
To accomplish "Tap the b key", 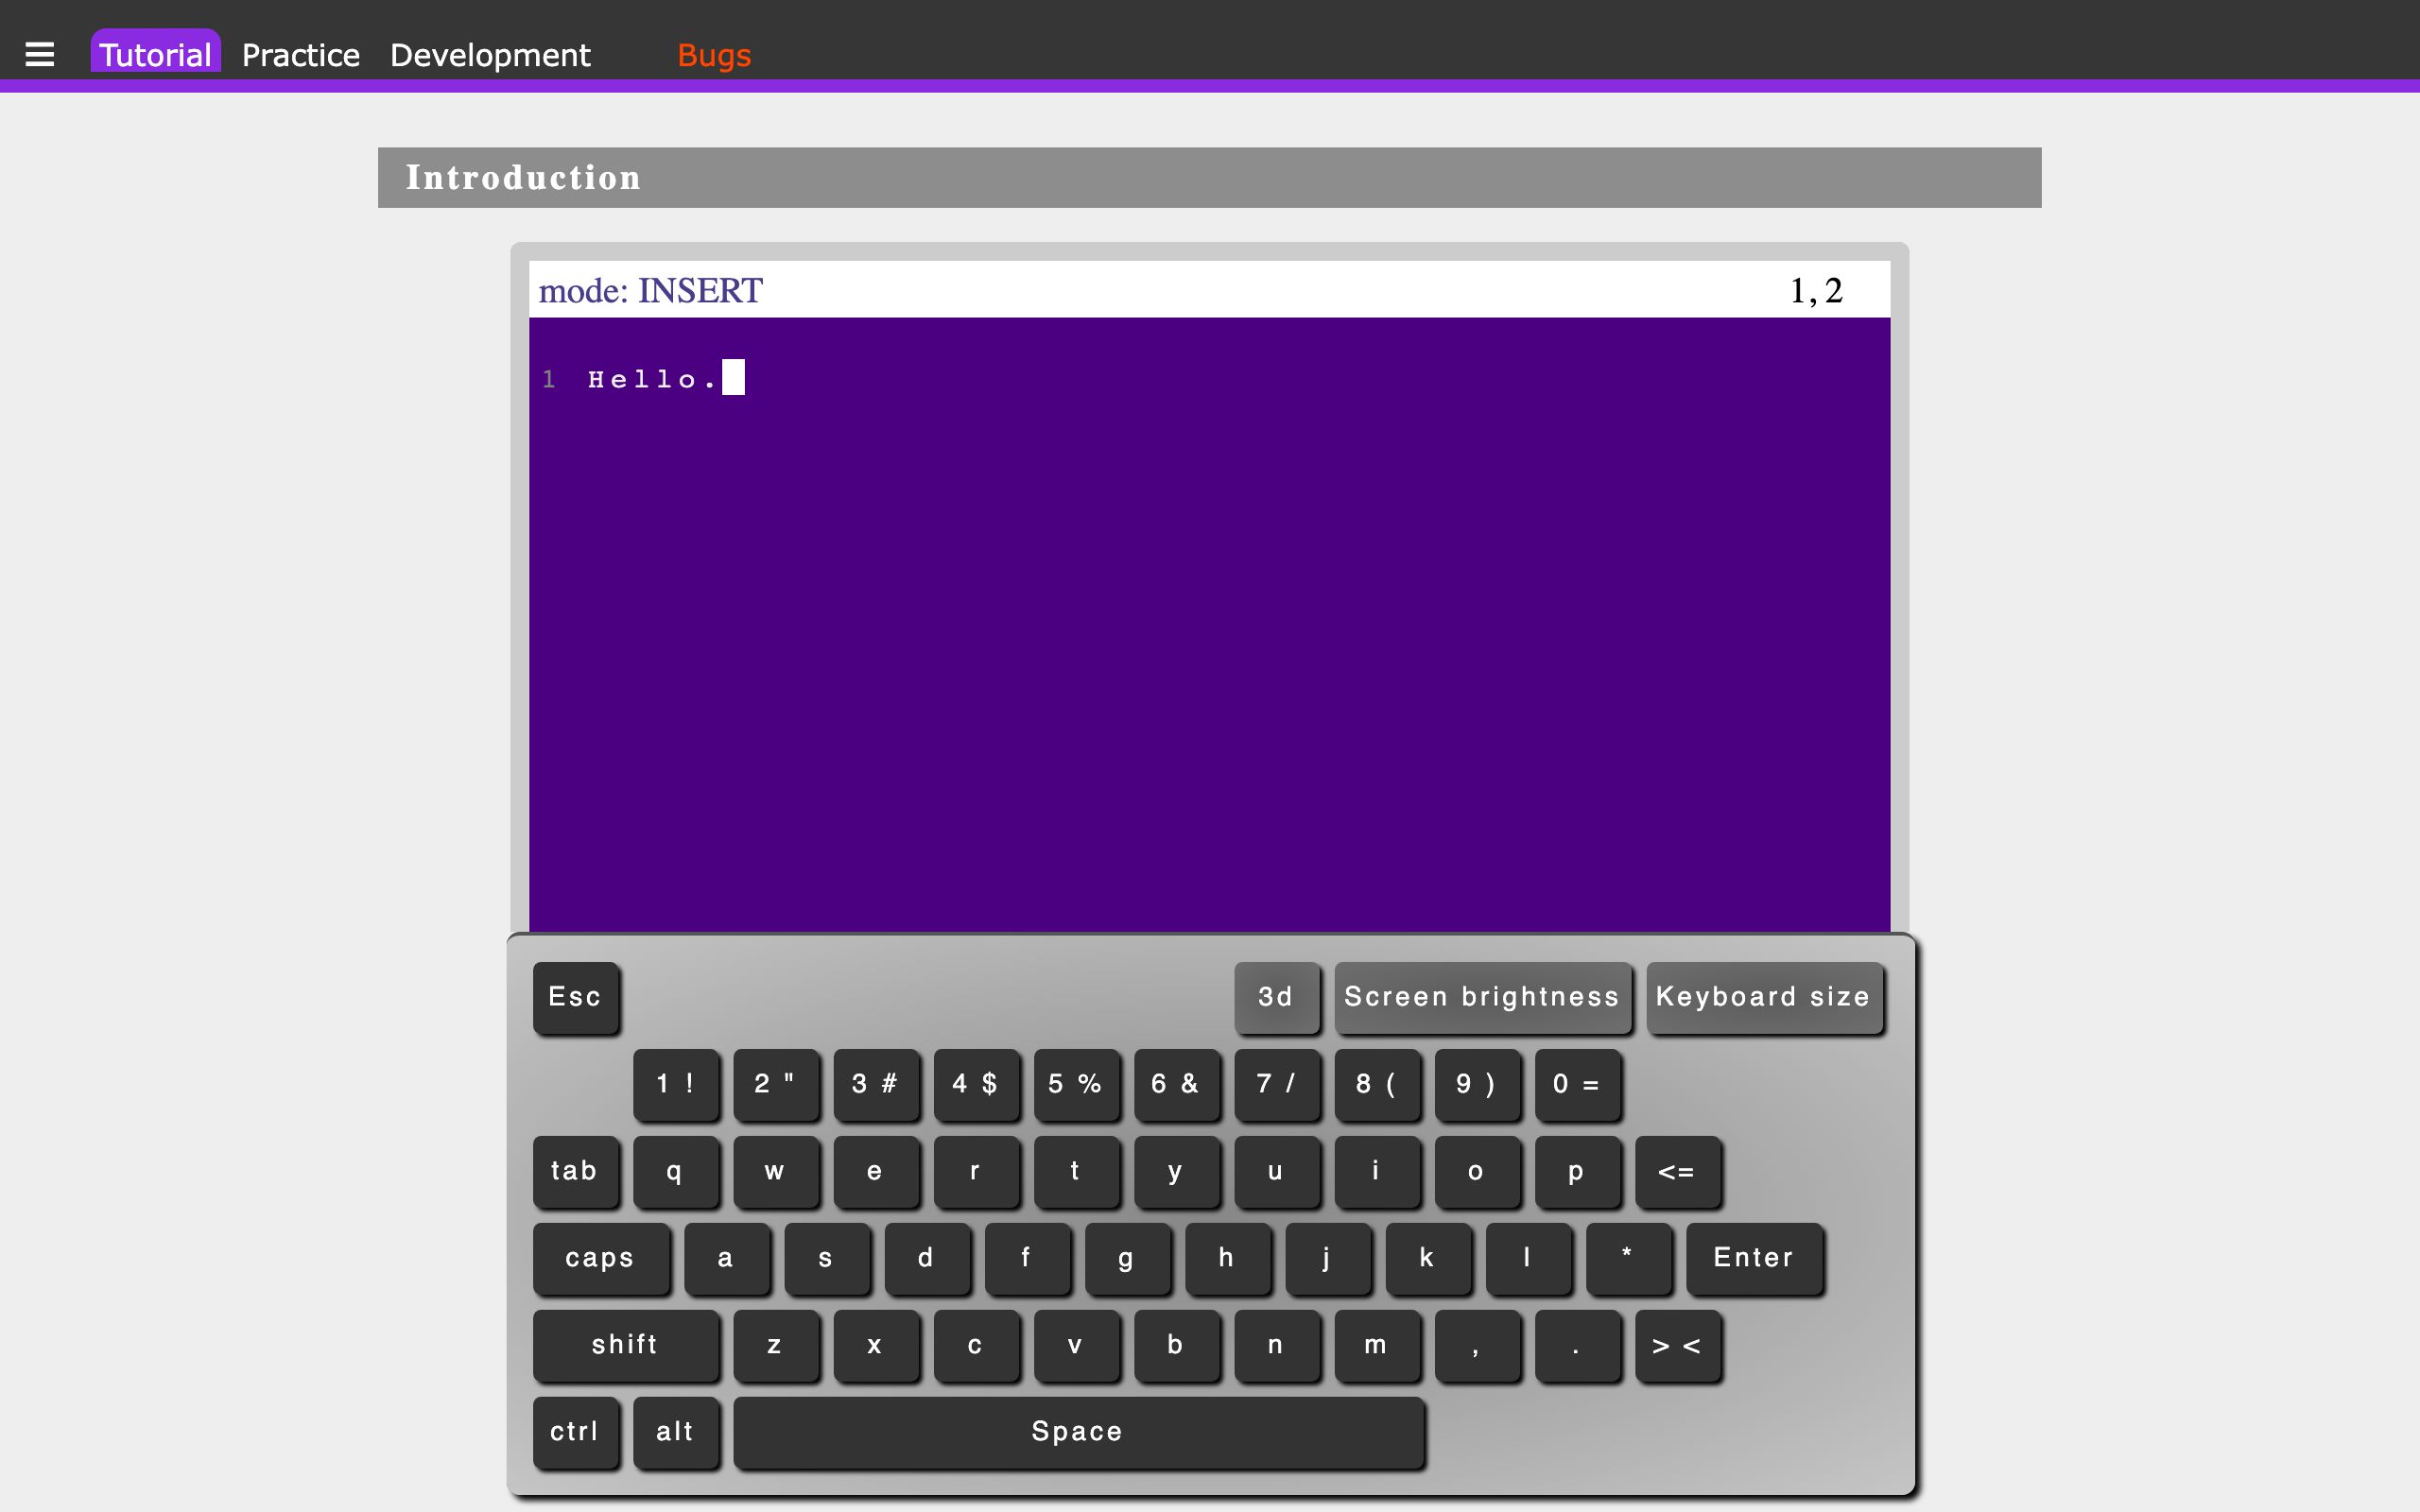I will [x=1177, y=1345].
